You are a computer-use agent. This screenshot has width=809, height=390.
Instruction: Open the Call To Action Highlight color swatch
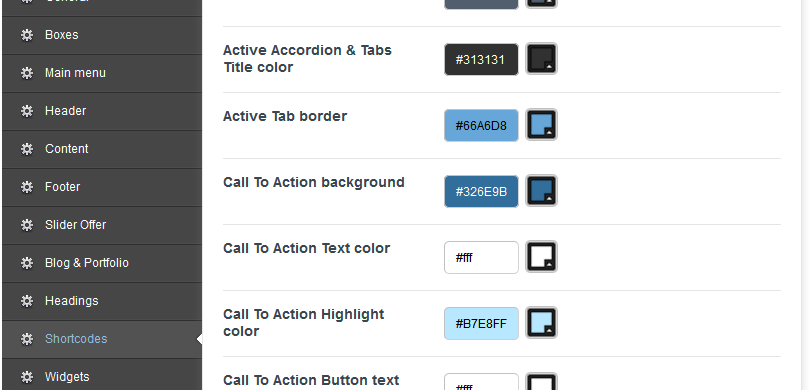coord(541,322)
